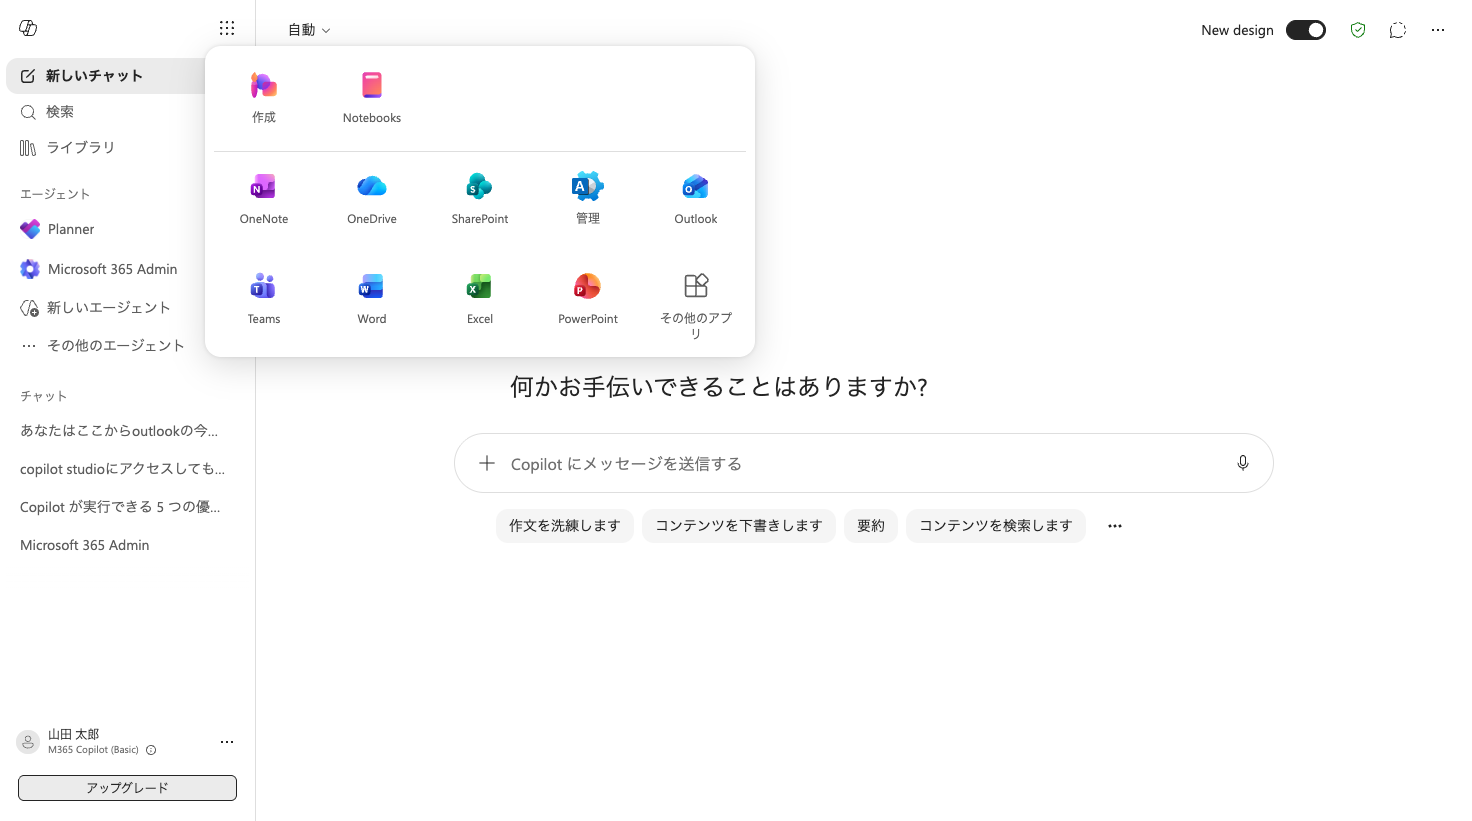Launch Word from the app grid
The width and height of the screenshot is (1472, 821).
(x=372, y=299)
